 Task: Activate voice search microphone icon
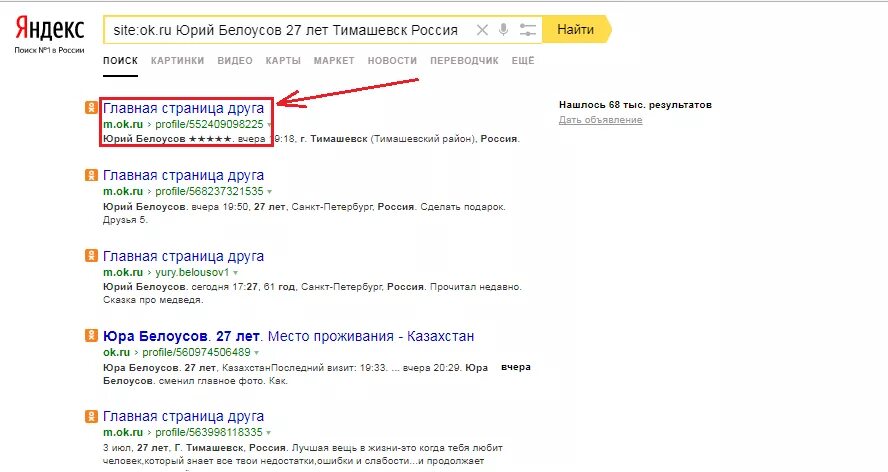tap(503, 30)
